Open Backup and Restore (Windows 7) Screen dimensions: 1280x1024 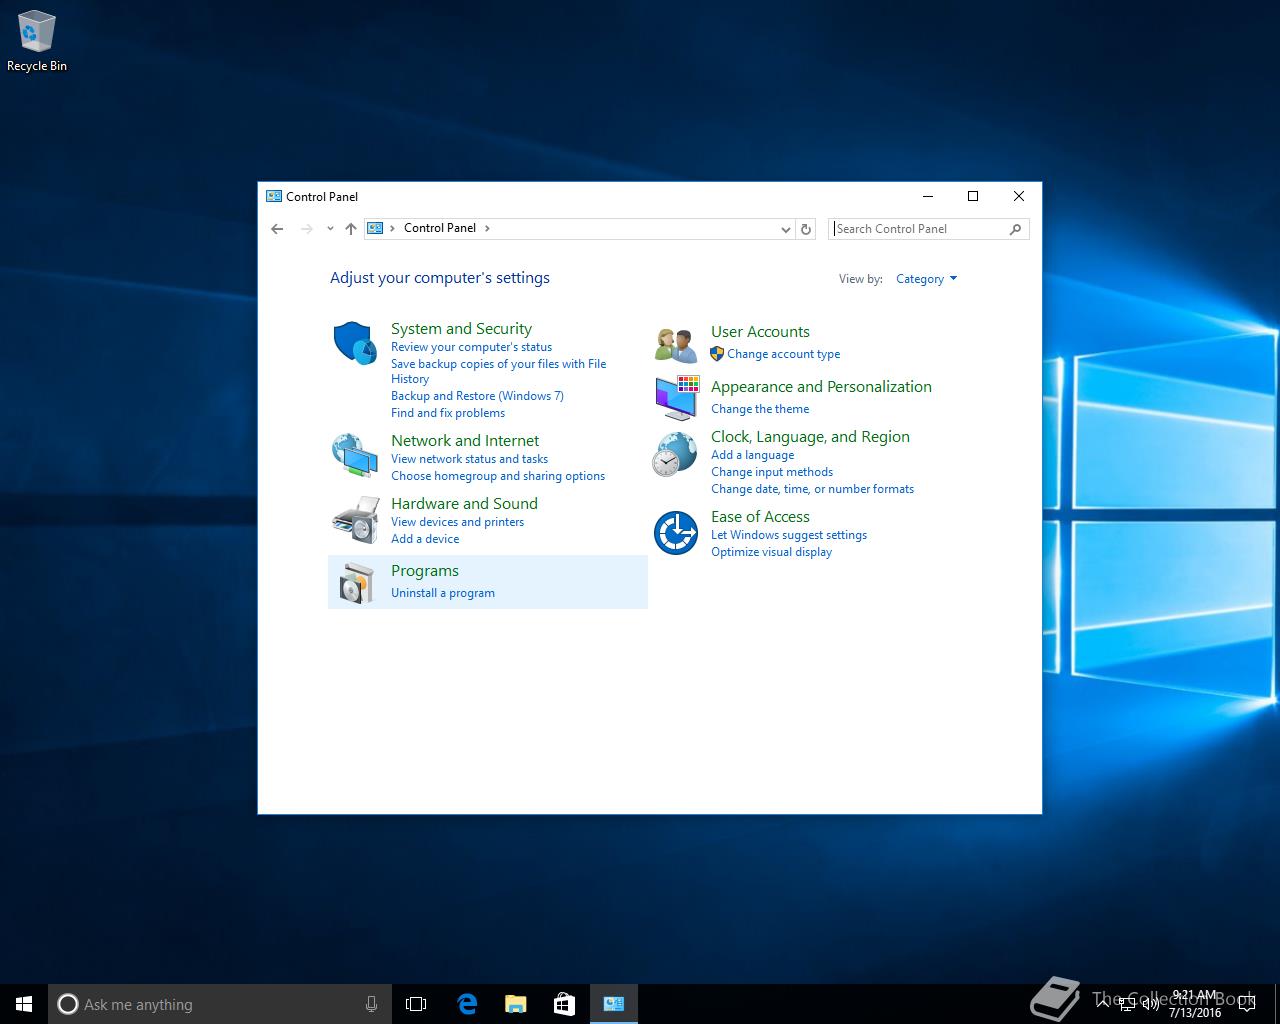477,396
